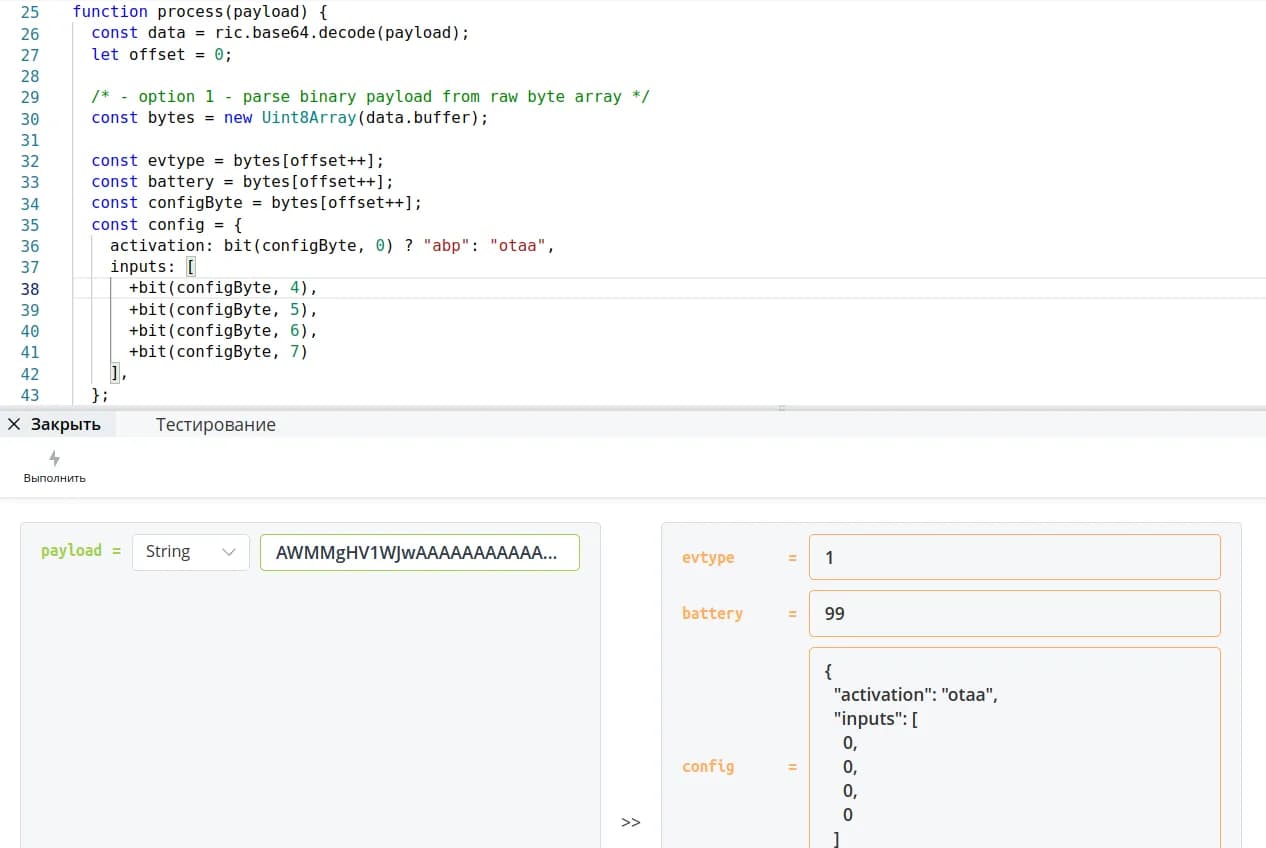Click the orange config output label

coord(708,767)
